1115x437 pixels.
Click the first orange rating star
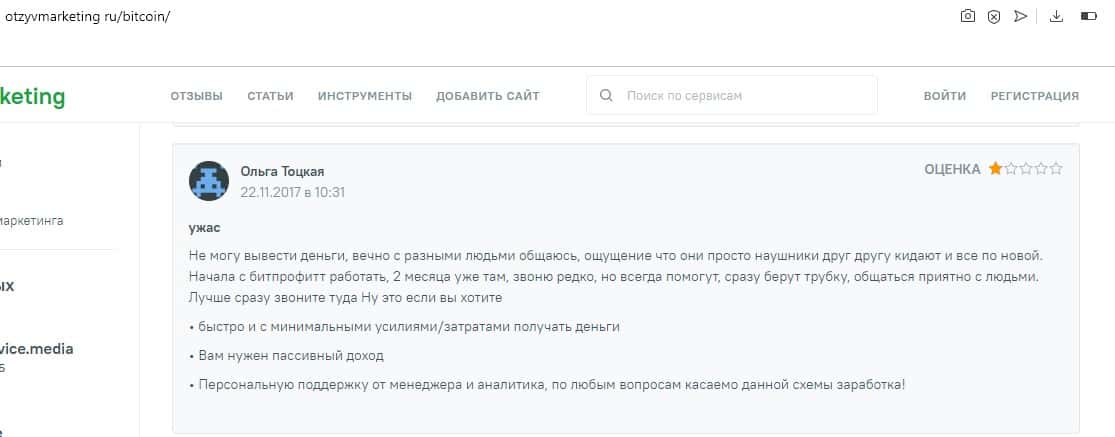(x=996, y=169)
